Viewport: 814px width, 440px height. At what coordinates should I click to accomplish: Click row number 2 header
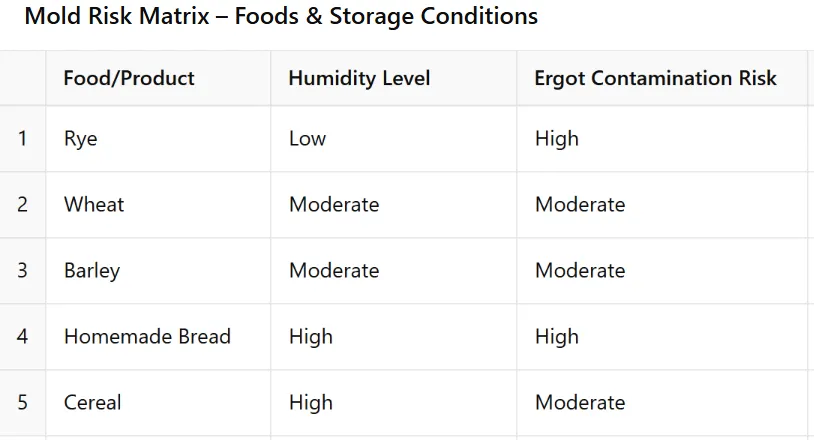point(22,204)
